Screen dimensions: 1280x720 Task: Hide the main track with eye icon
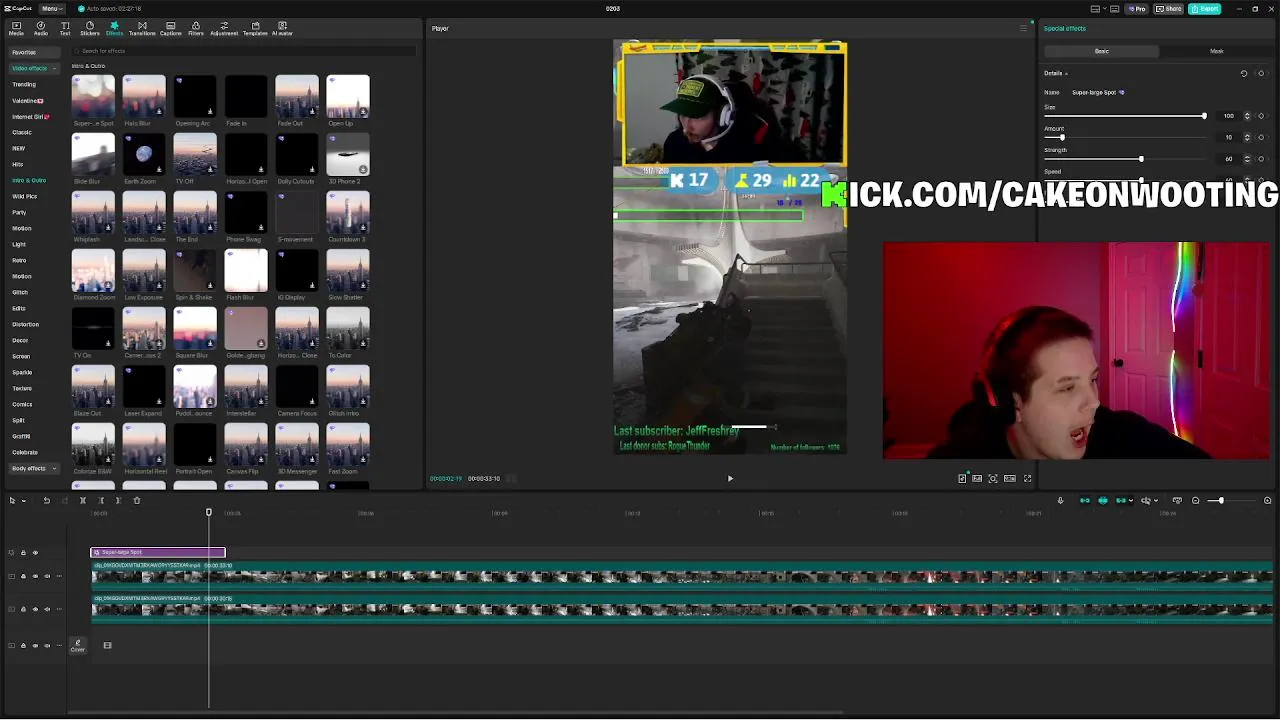(x=35, y=645)
